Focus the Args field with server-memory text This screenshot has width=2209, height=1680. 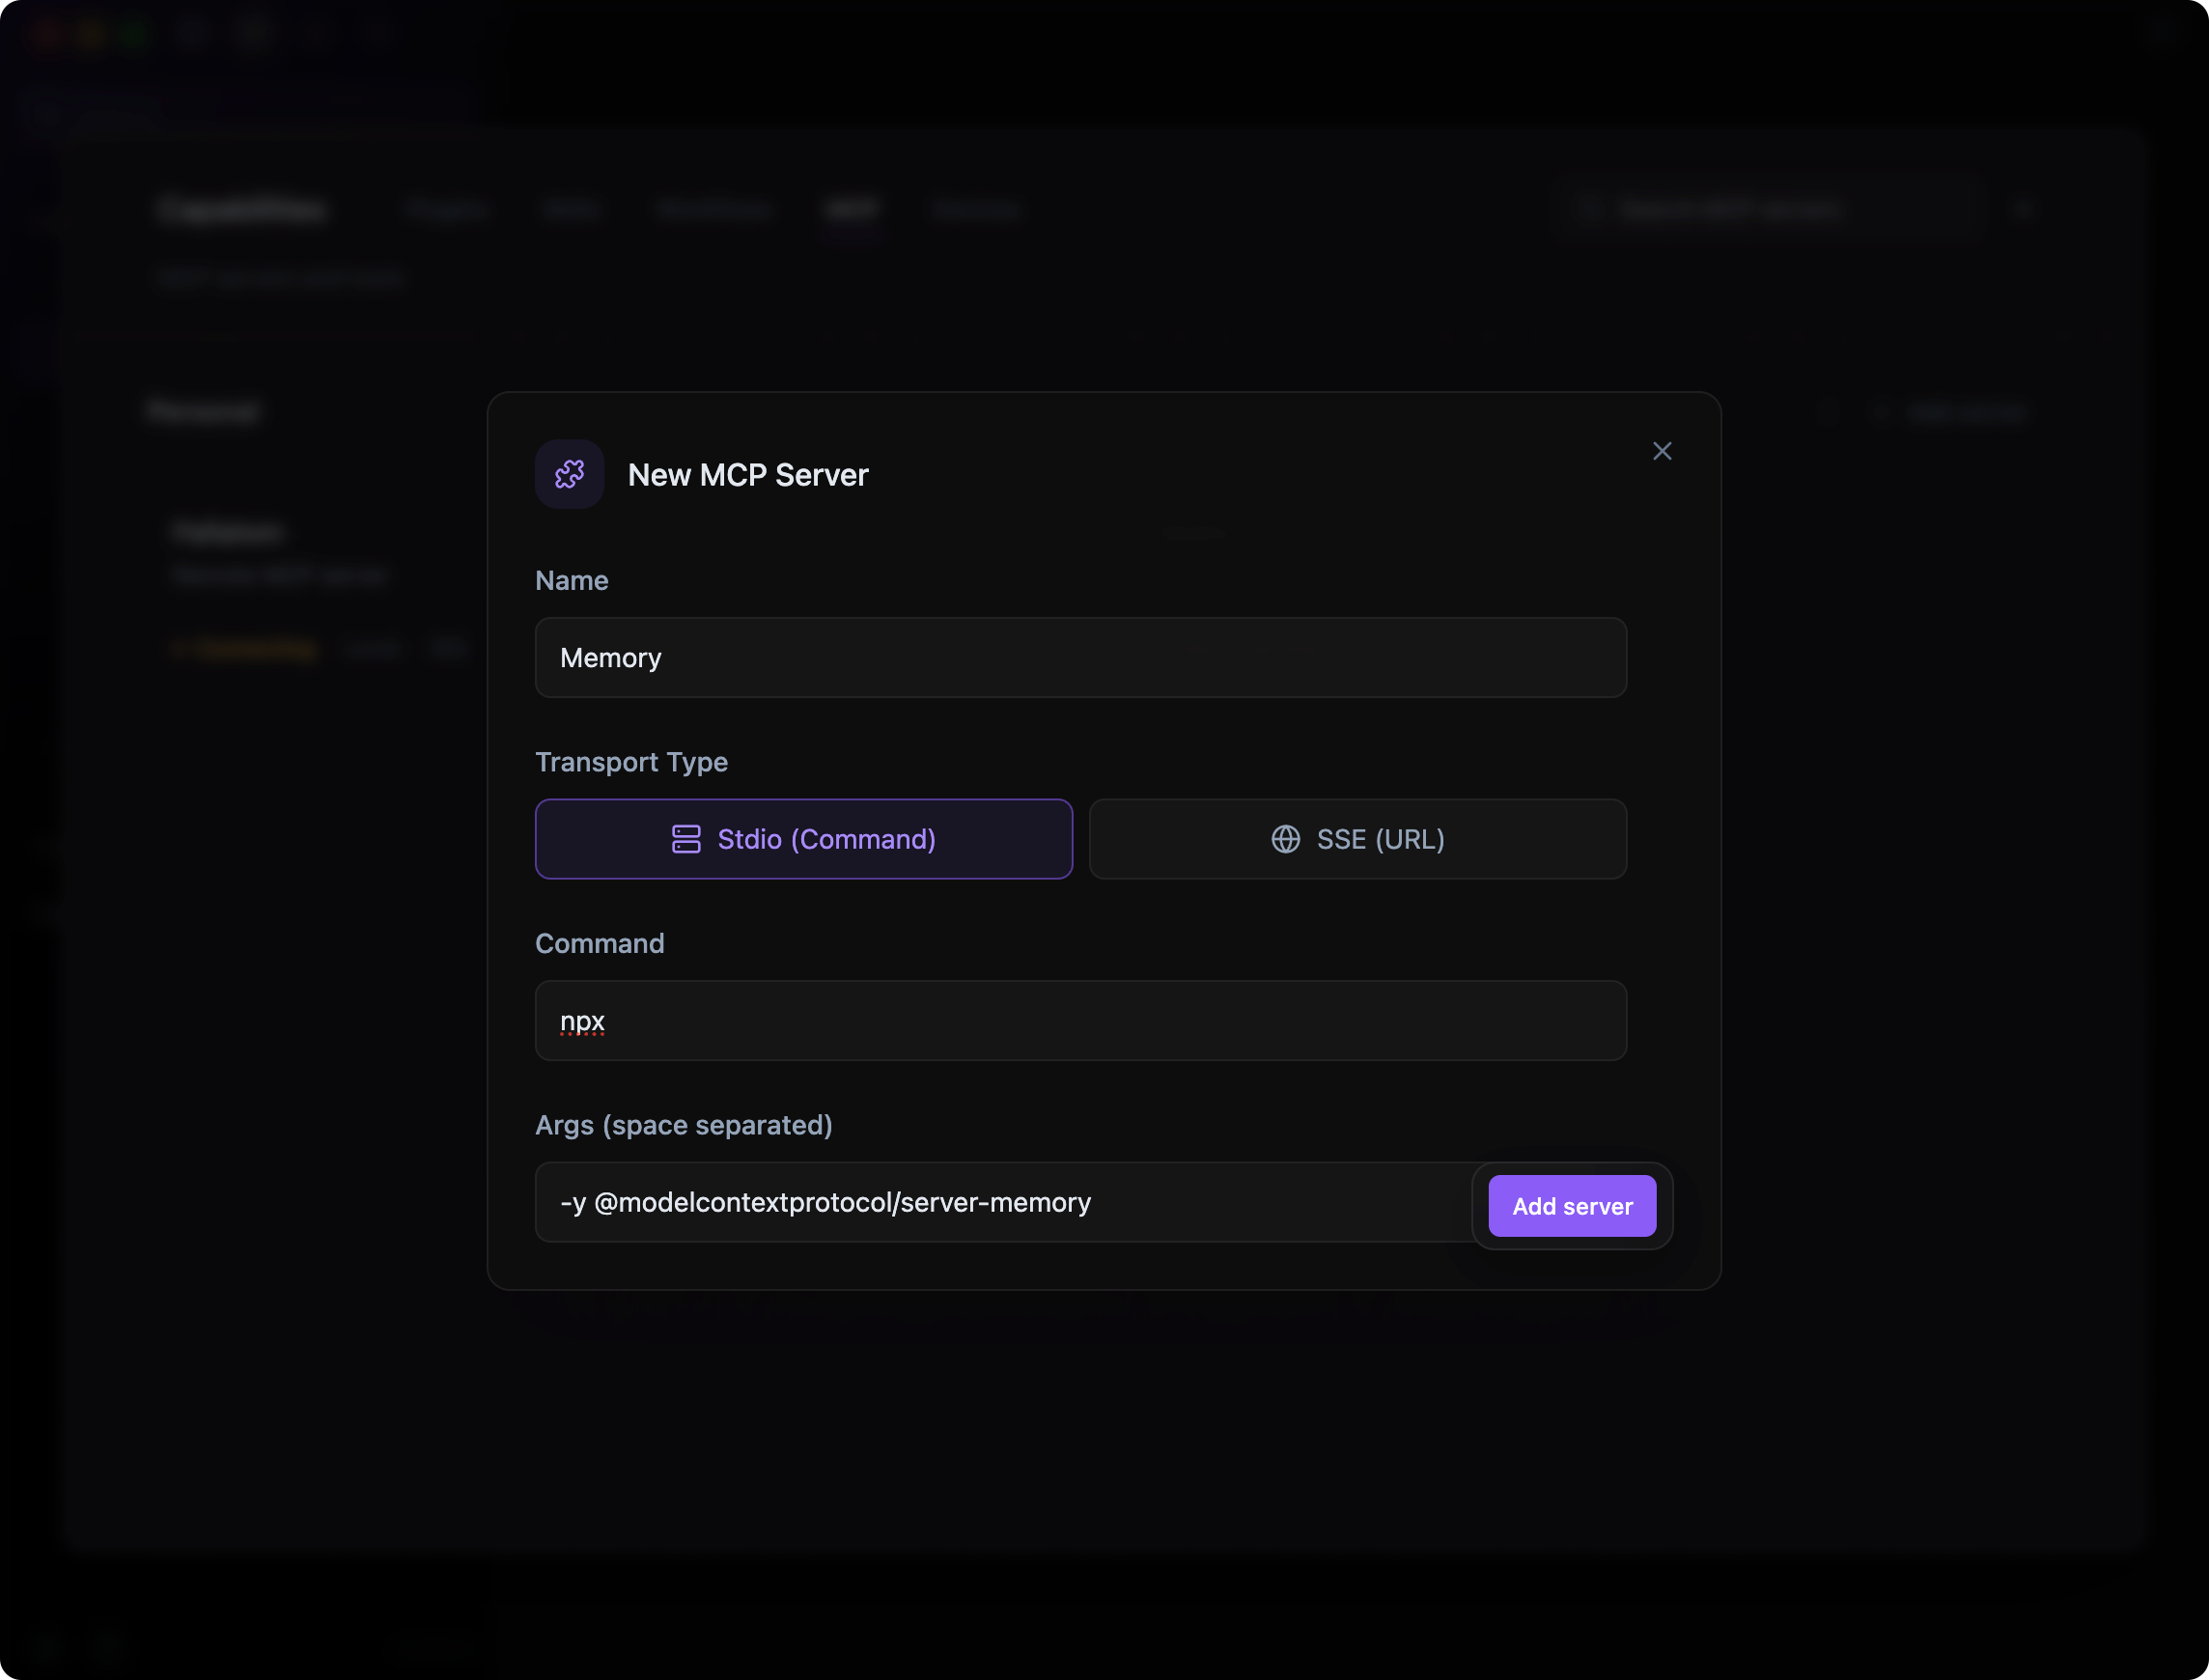point(1003,1202)
